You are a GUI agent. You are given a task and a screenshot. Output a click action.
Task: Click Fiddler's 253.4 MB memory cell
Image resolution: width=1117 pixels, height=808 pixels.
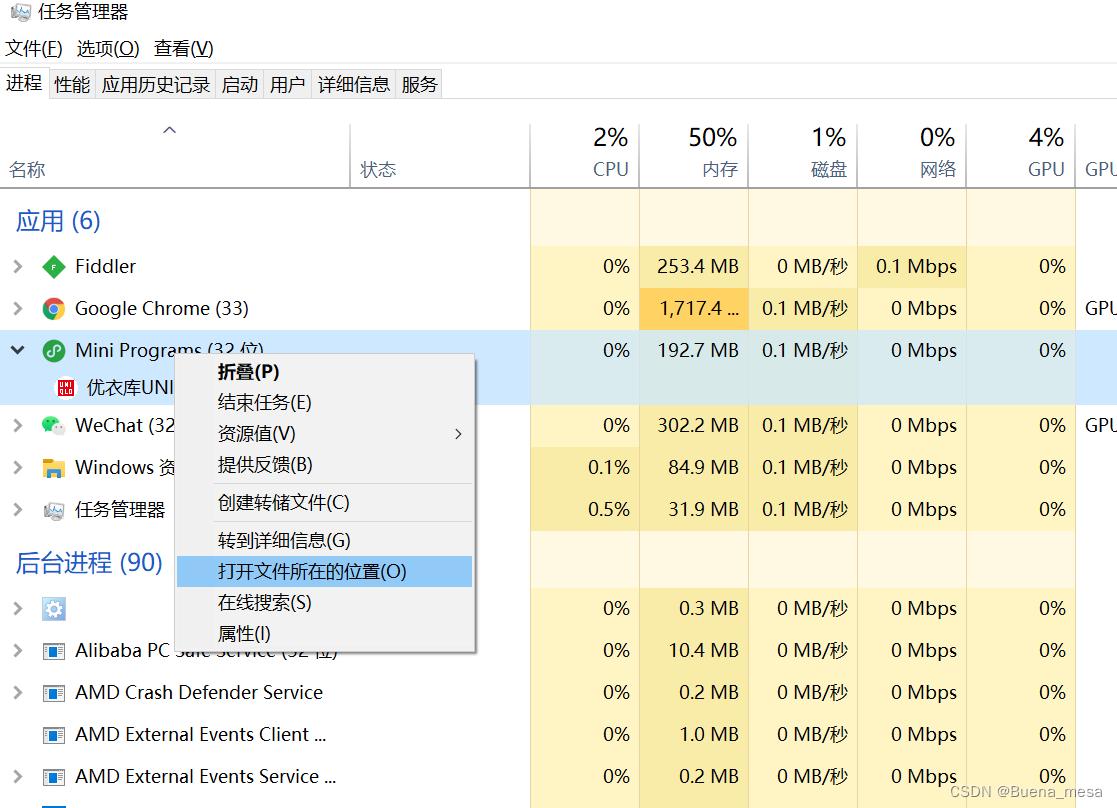click(x=694, y=266)
